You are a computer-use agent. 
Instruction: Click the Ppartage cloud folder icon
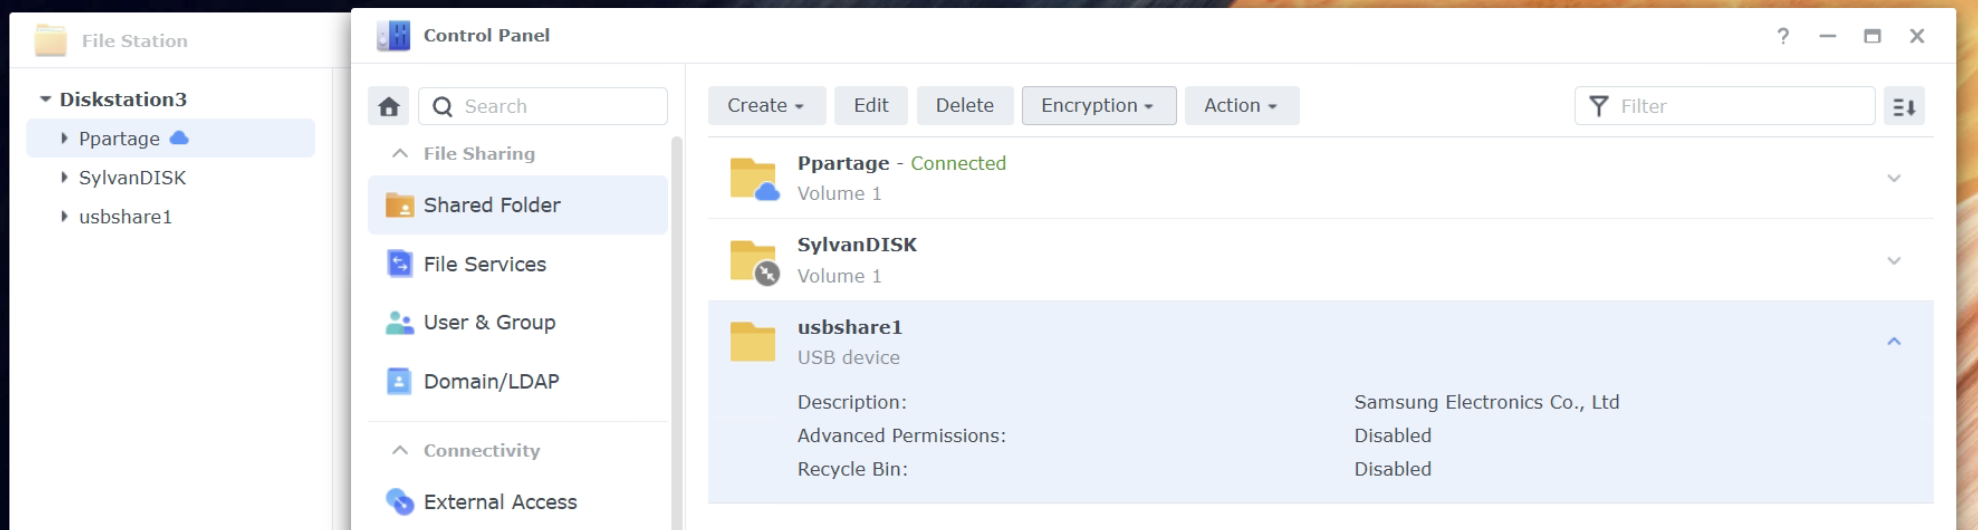[x=754, y=179]
